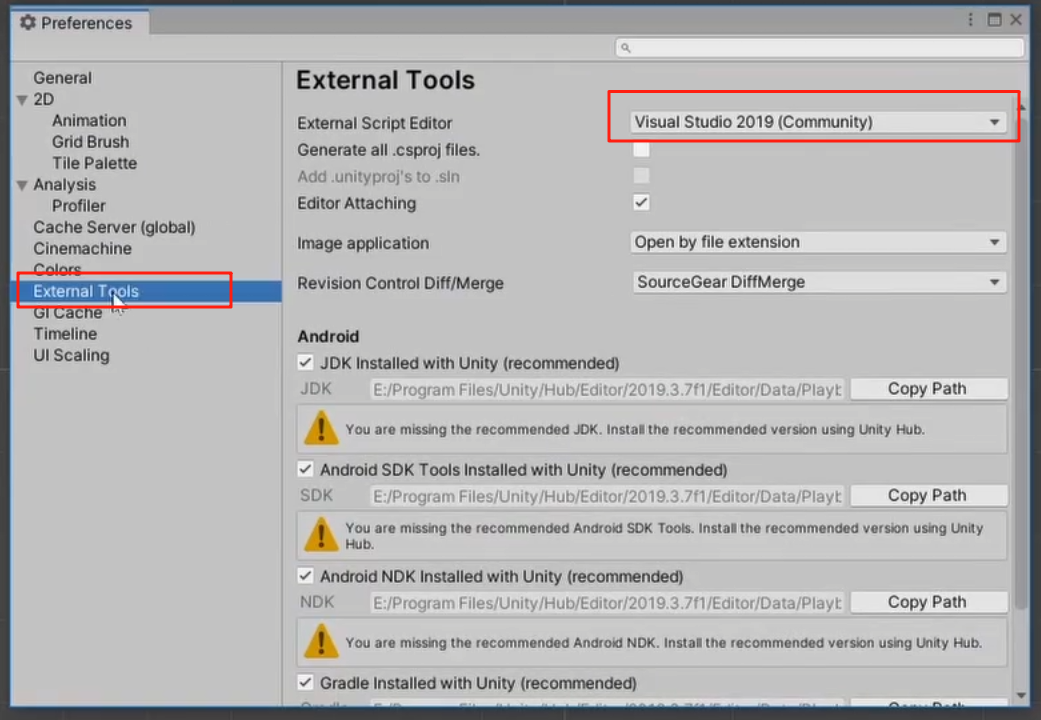Click the JDK missing warning icon

[321, 428]
